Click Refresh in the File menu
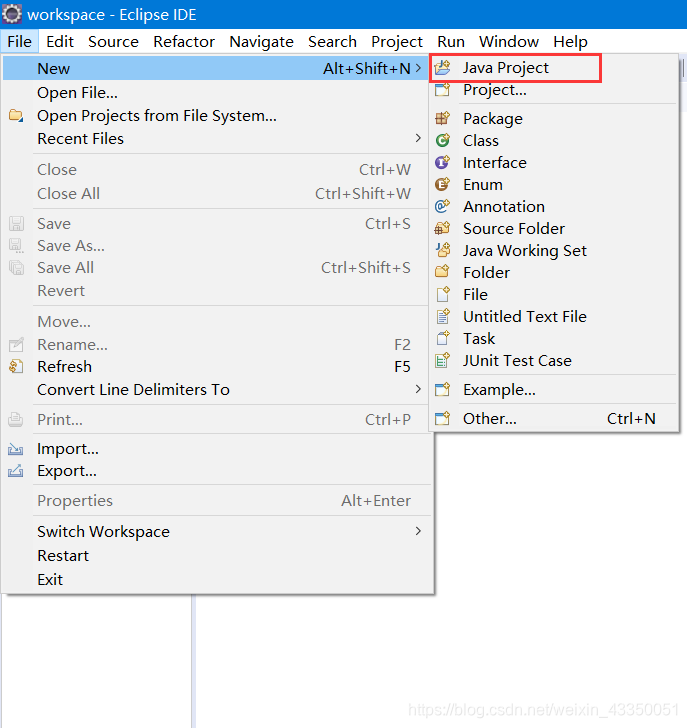The height and width of the screenshot is (728, 687). point(215,367)
